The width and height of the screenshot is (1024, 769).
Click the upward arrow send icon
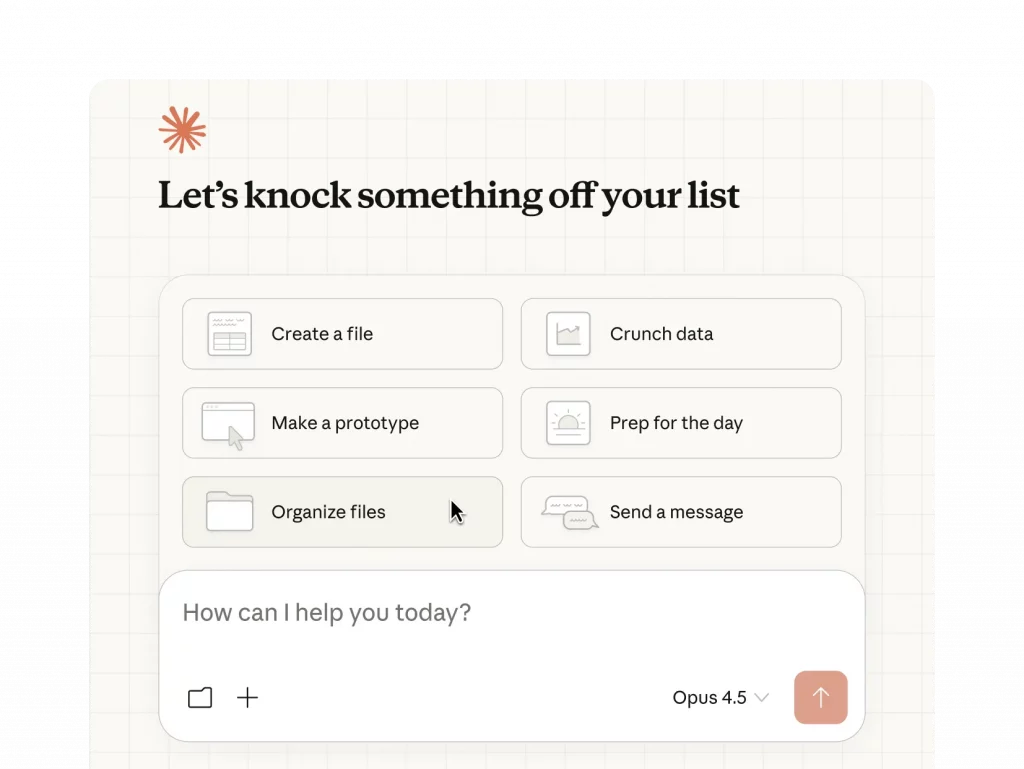[820, 697]
